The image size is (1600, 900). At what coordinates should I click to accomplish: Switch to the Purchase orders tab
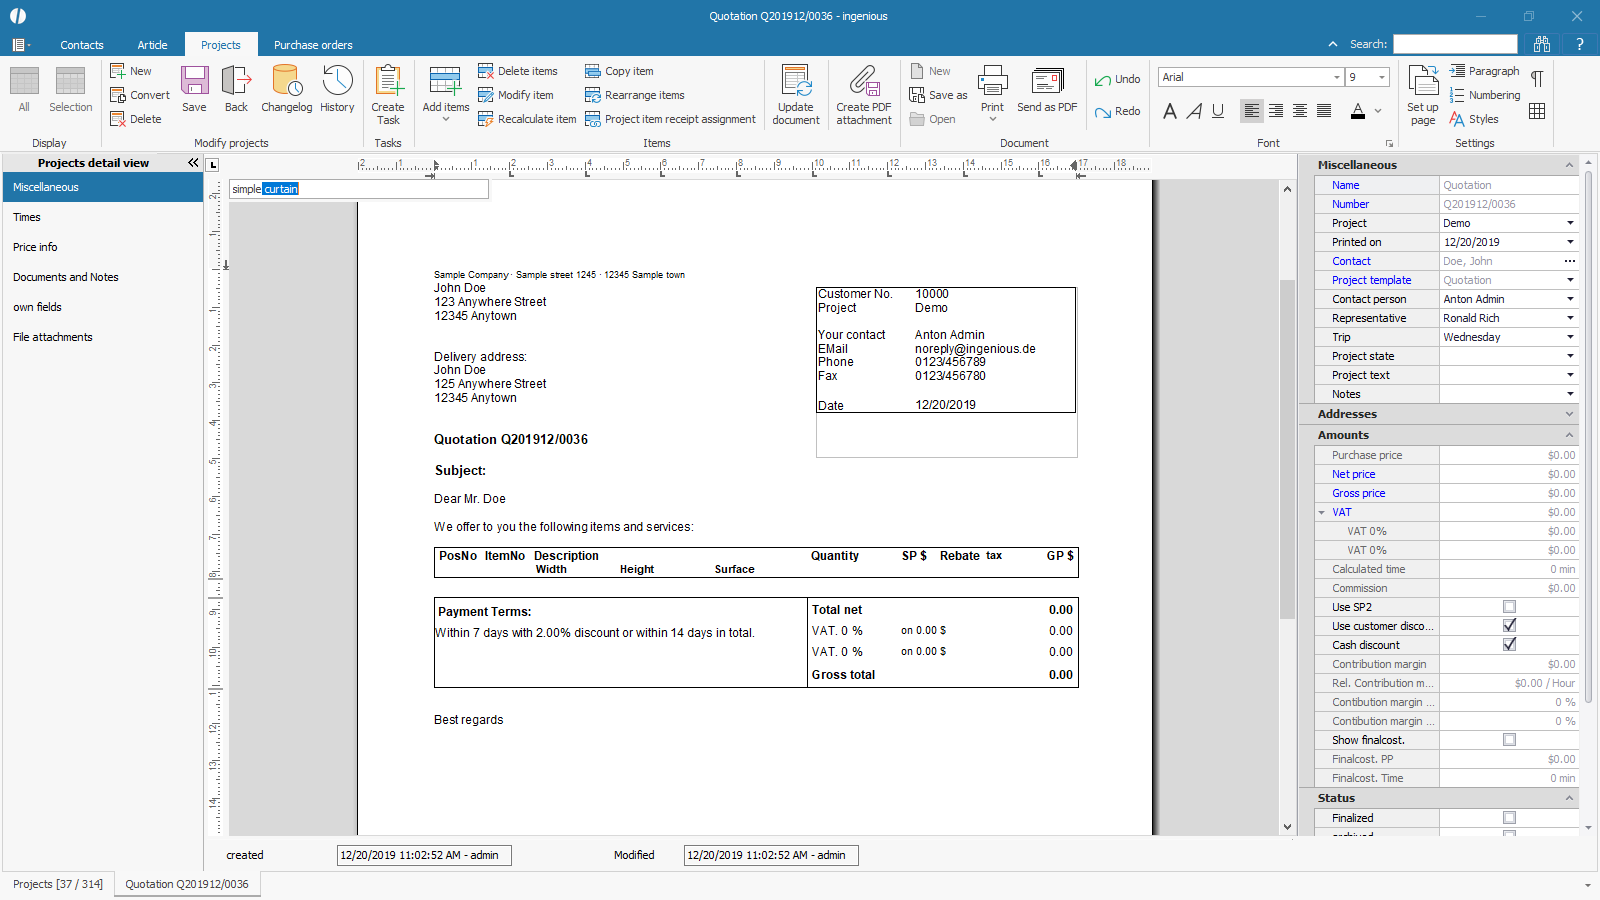tap(313, 45)
